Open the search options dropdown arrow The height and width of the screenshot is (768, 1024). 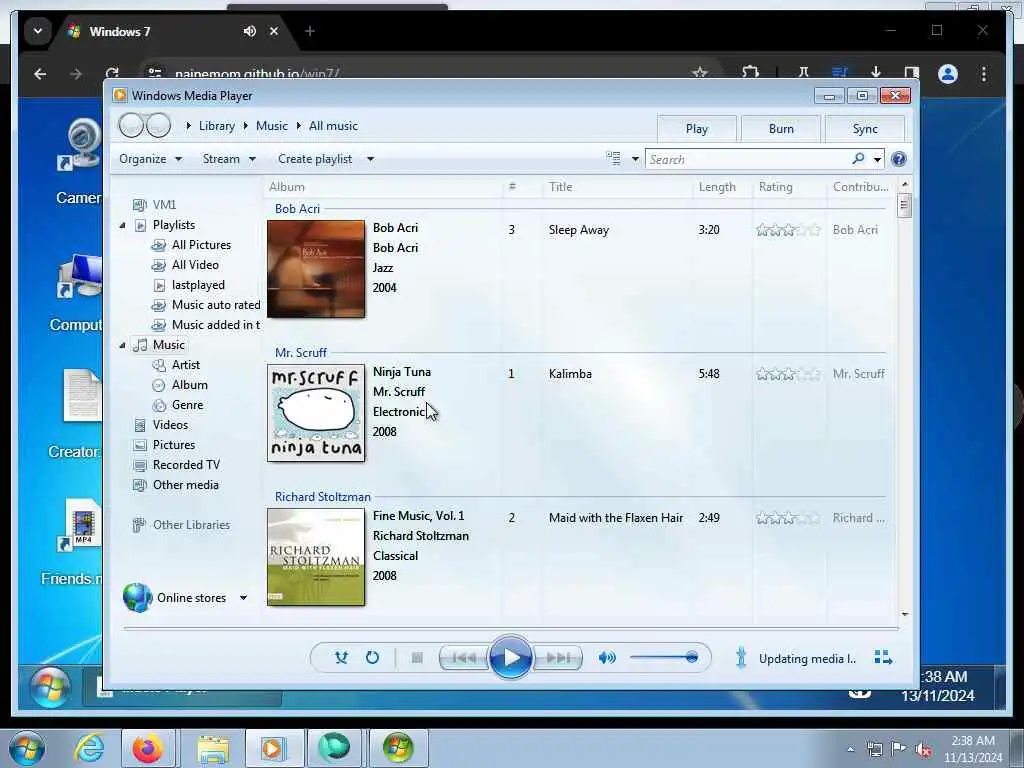point(877,159)
